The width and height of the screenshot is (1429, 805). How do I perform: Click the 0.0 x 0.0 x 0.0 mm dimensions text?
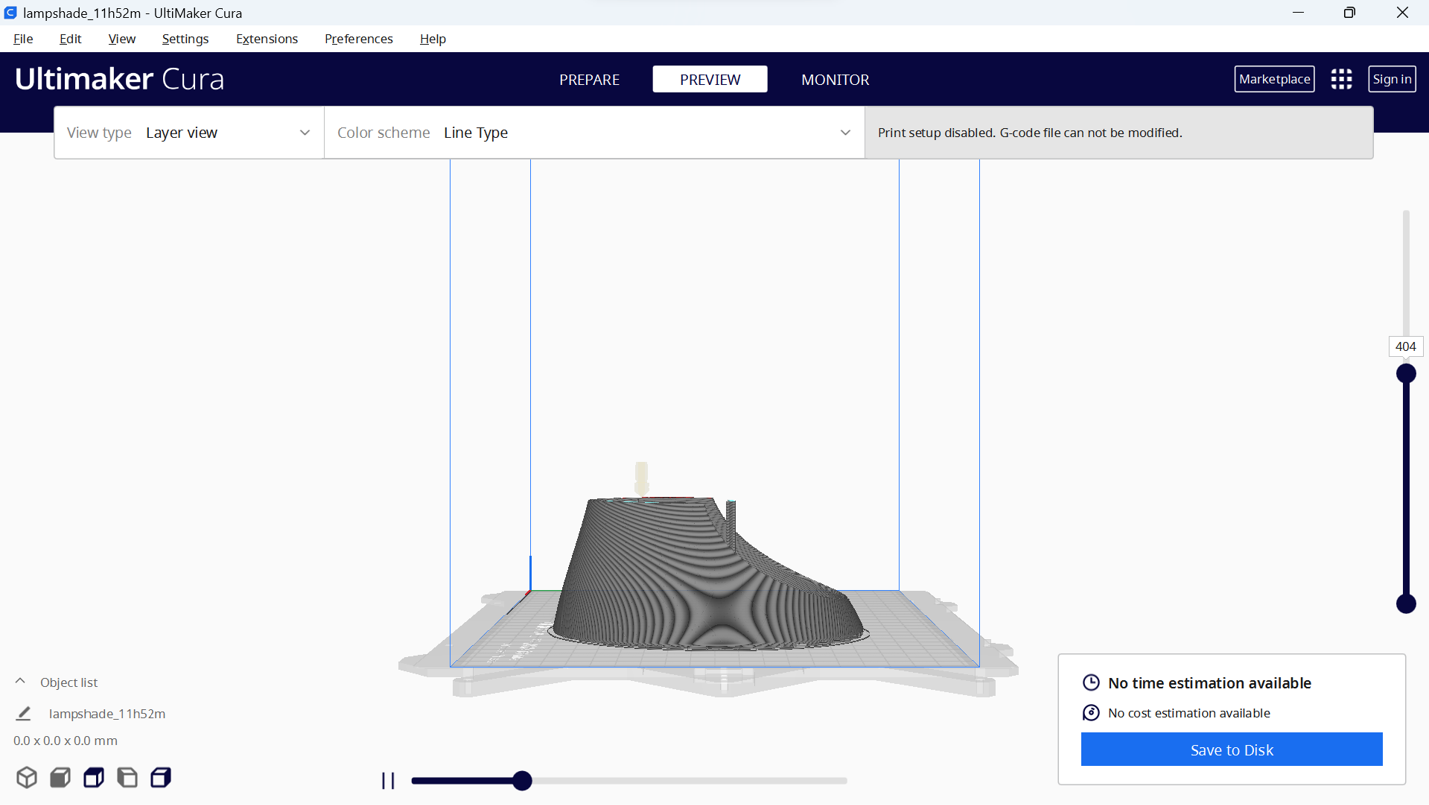pos(65,741)
